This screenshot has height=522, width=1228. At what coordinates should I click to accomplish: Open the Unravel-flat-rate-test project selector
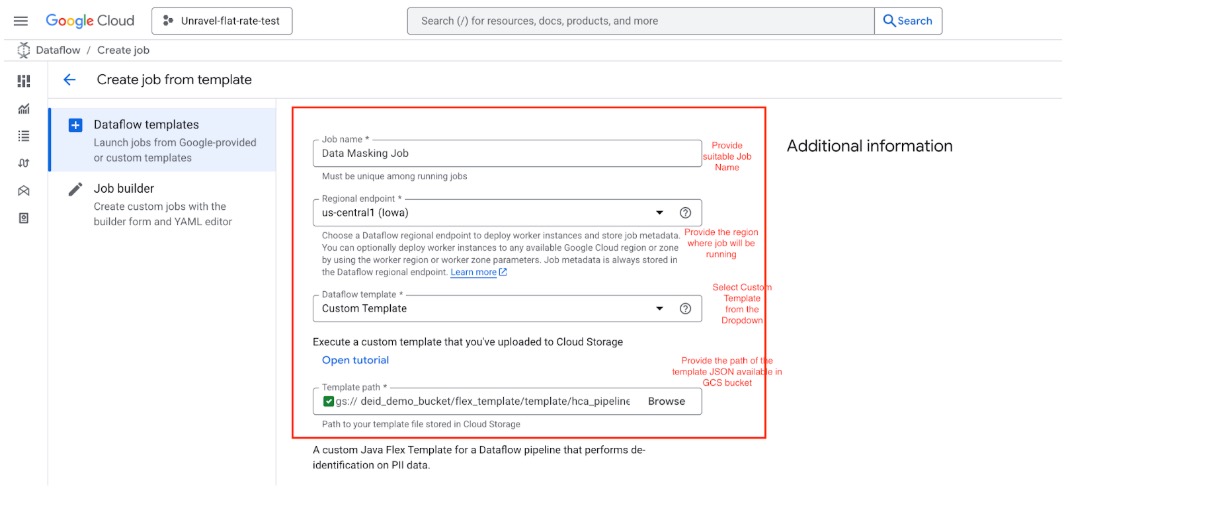click(x=222, y=21)
